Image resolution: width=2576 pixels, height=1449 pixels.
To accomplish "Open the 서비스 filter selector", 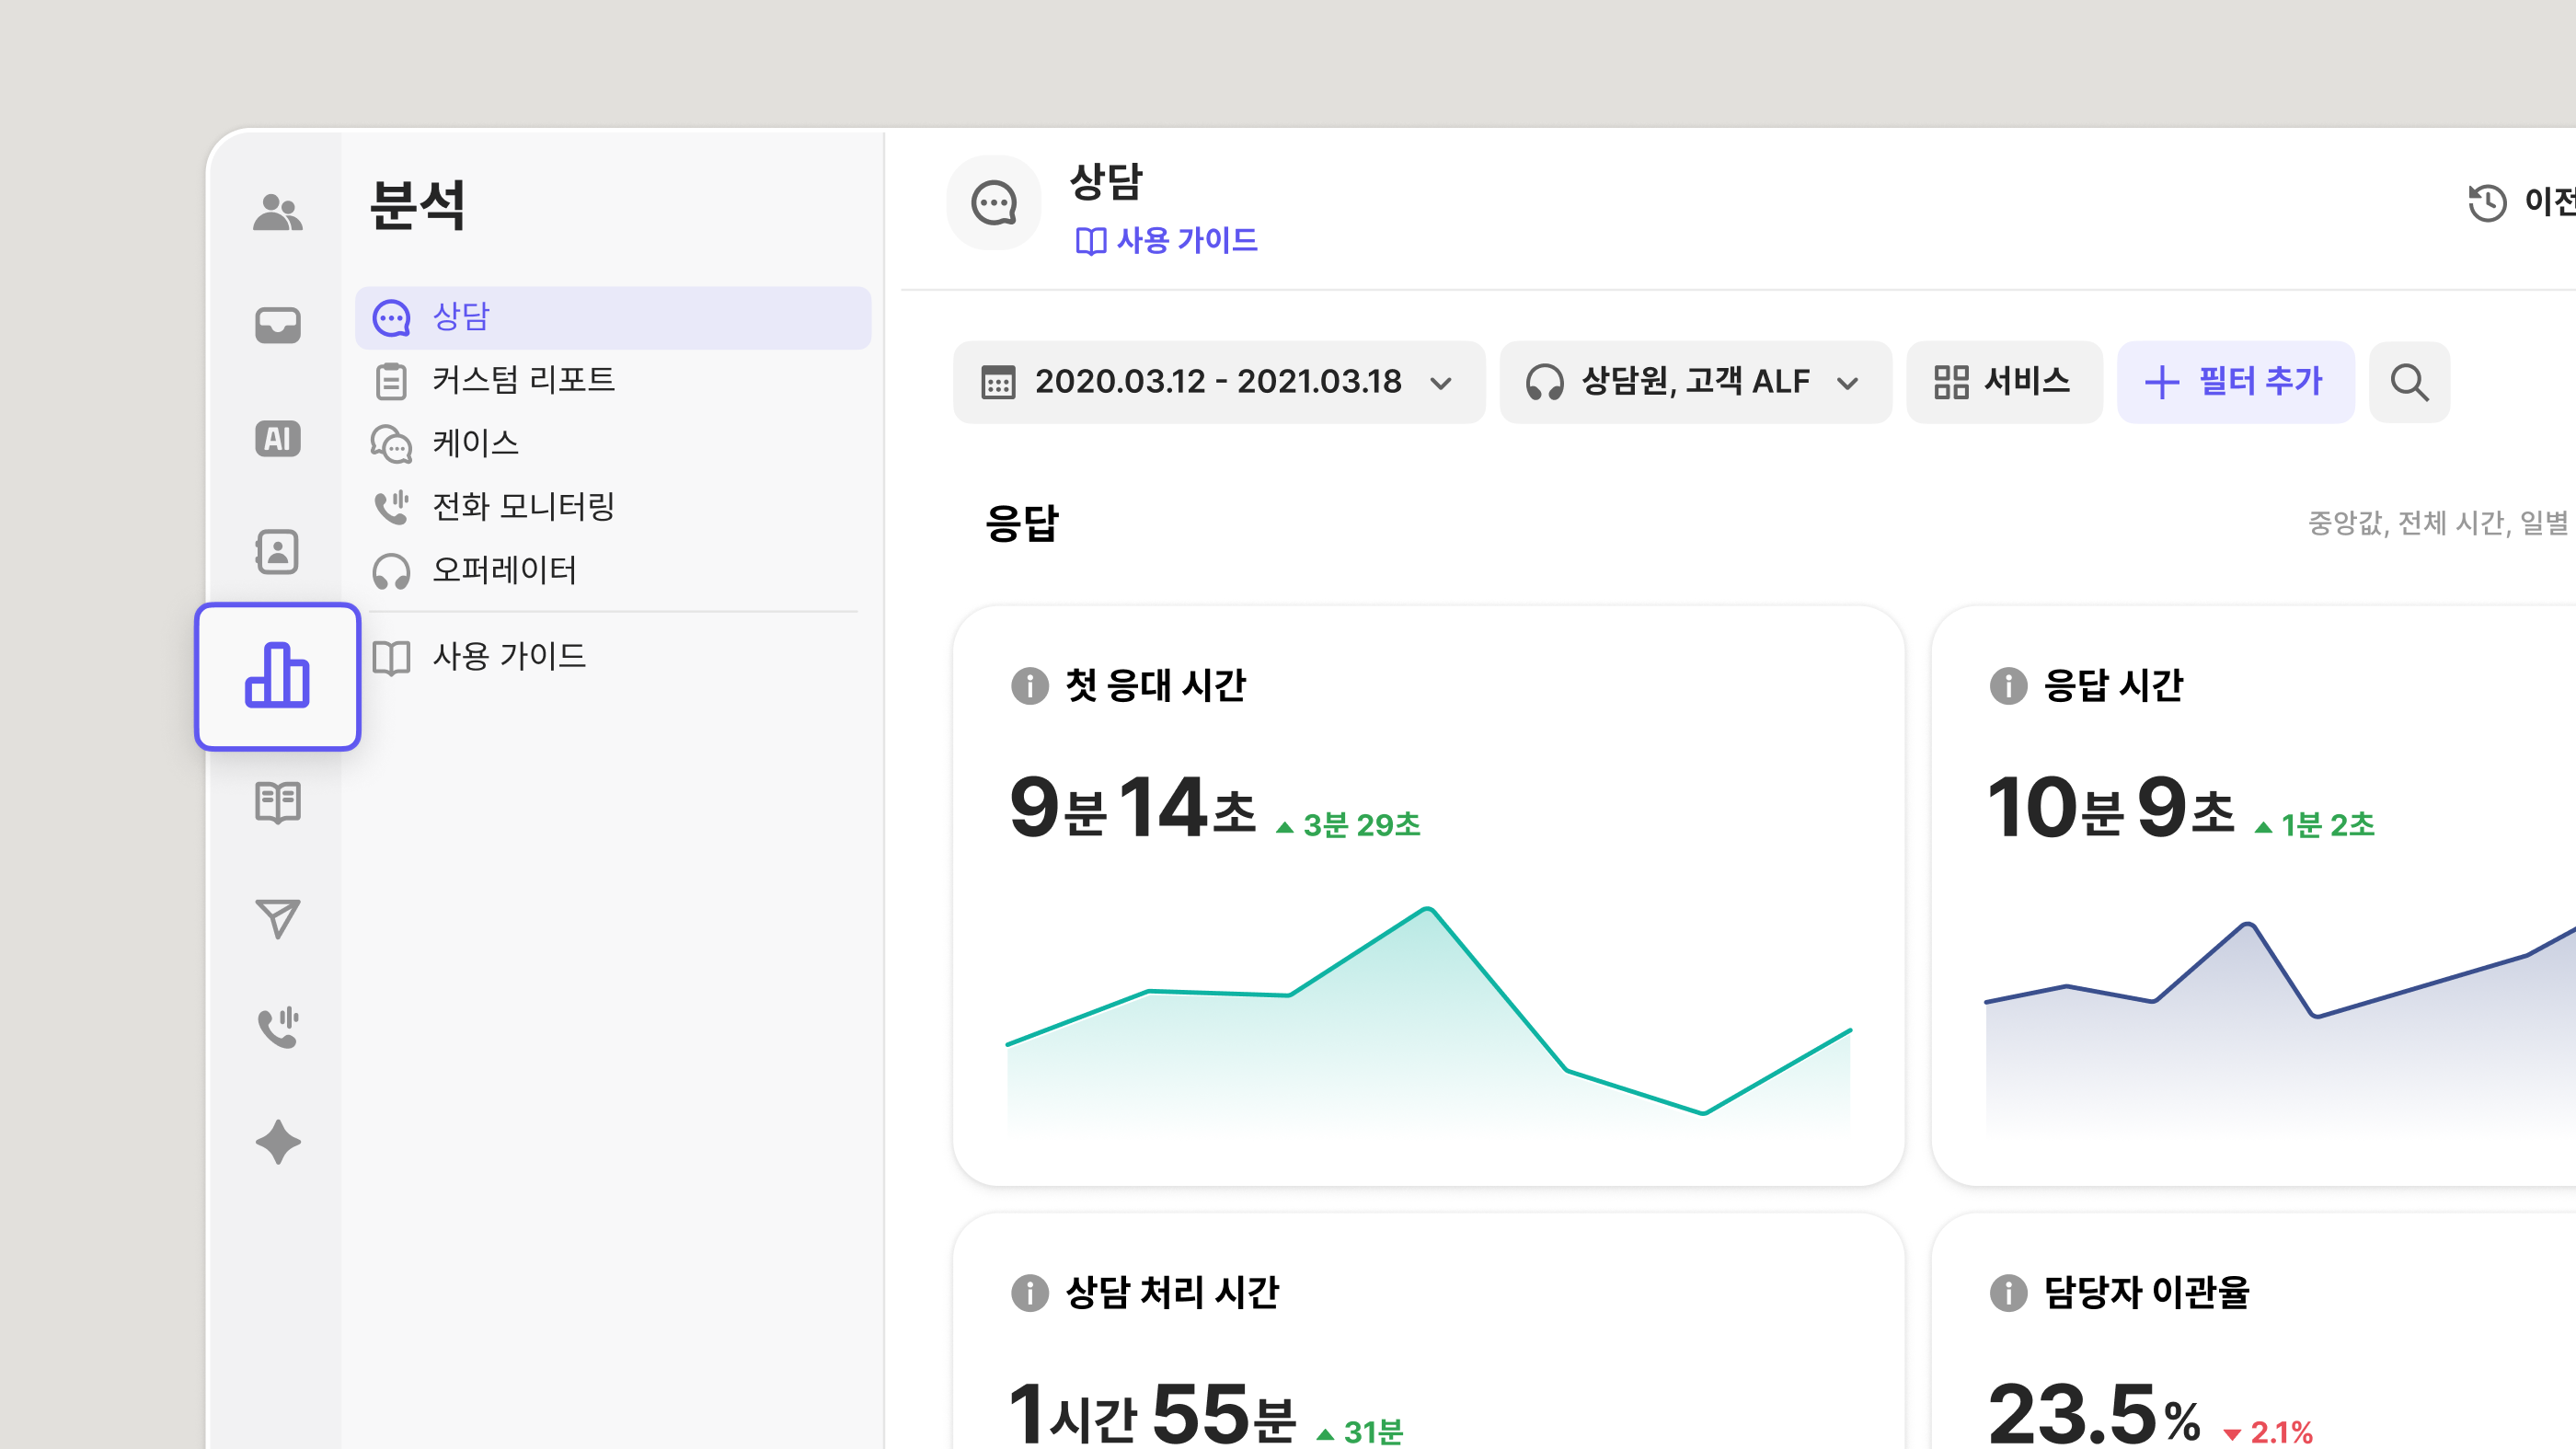I will click(2003, 382).
